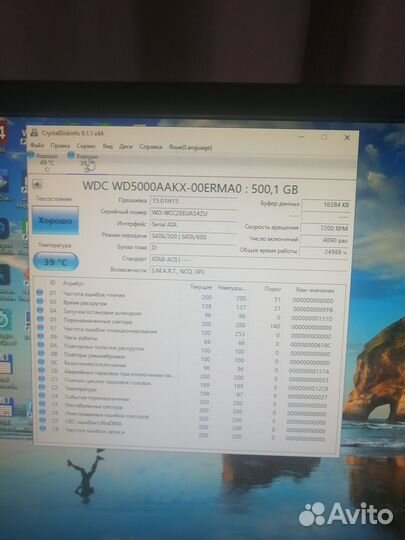The width and height of the screenshot is (405, 540).
Task: Click the Серийный номер field
Action: (194, 213)
